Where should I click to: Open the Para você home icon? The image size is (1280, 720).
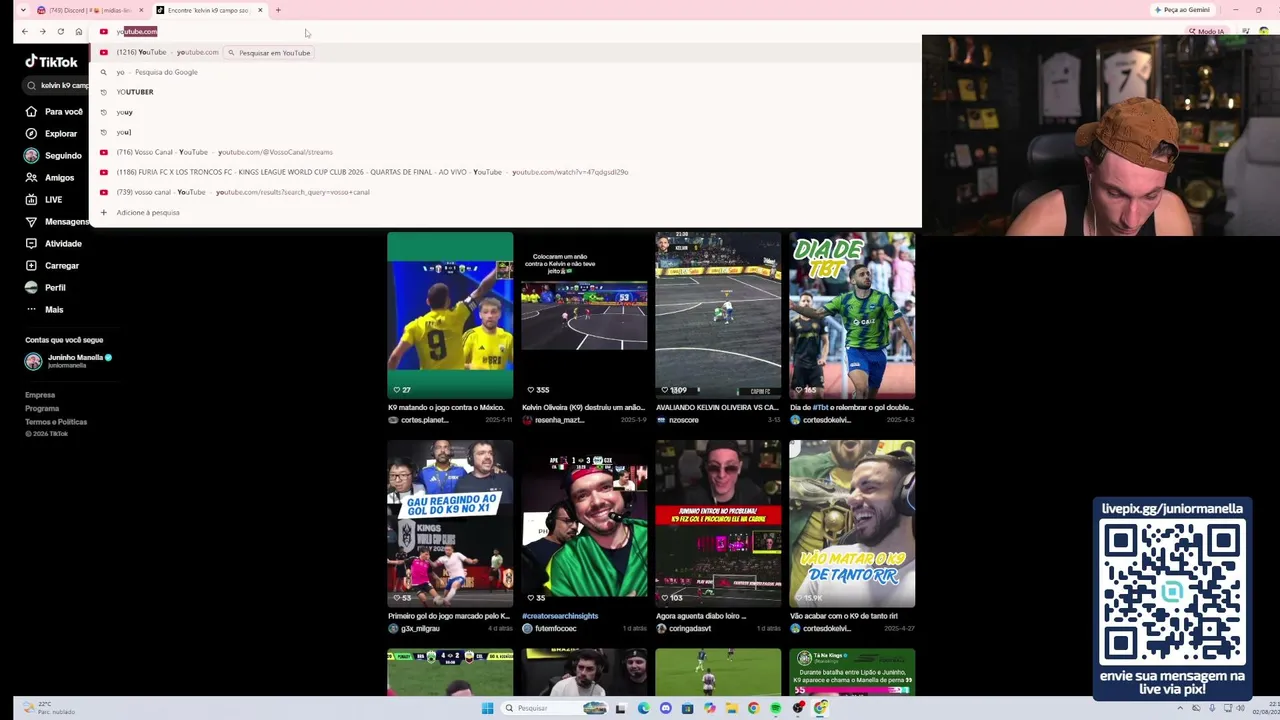tap(31, 111)
